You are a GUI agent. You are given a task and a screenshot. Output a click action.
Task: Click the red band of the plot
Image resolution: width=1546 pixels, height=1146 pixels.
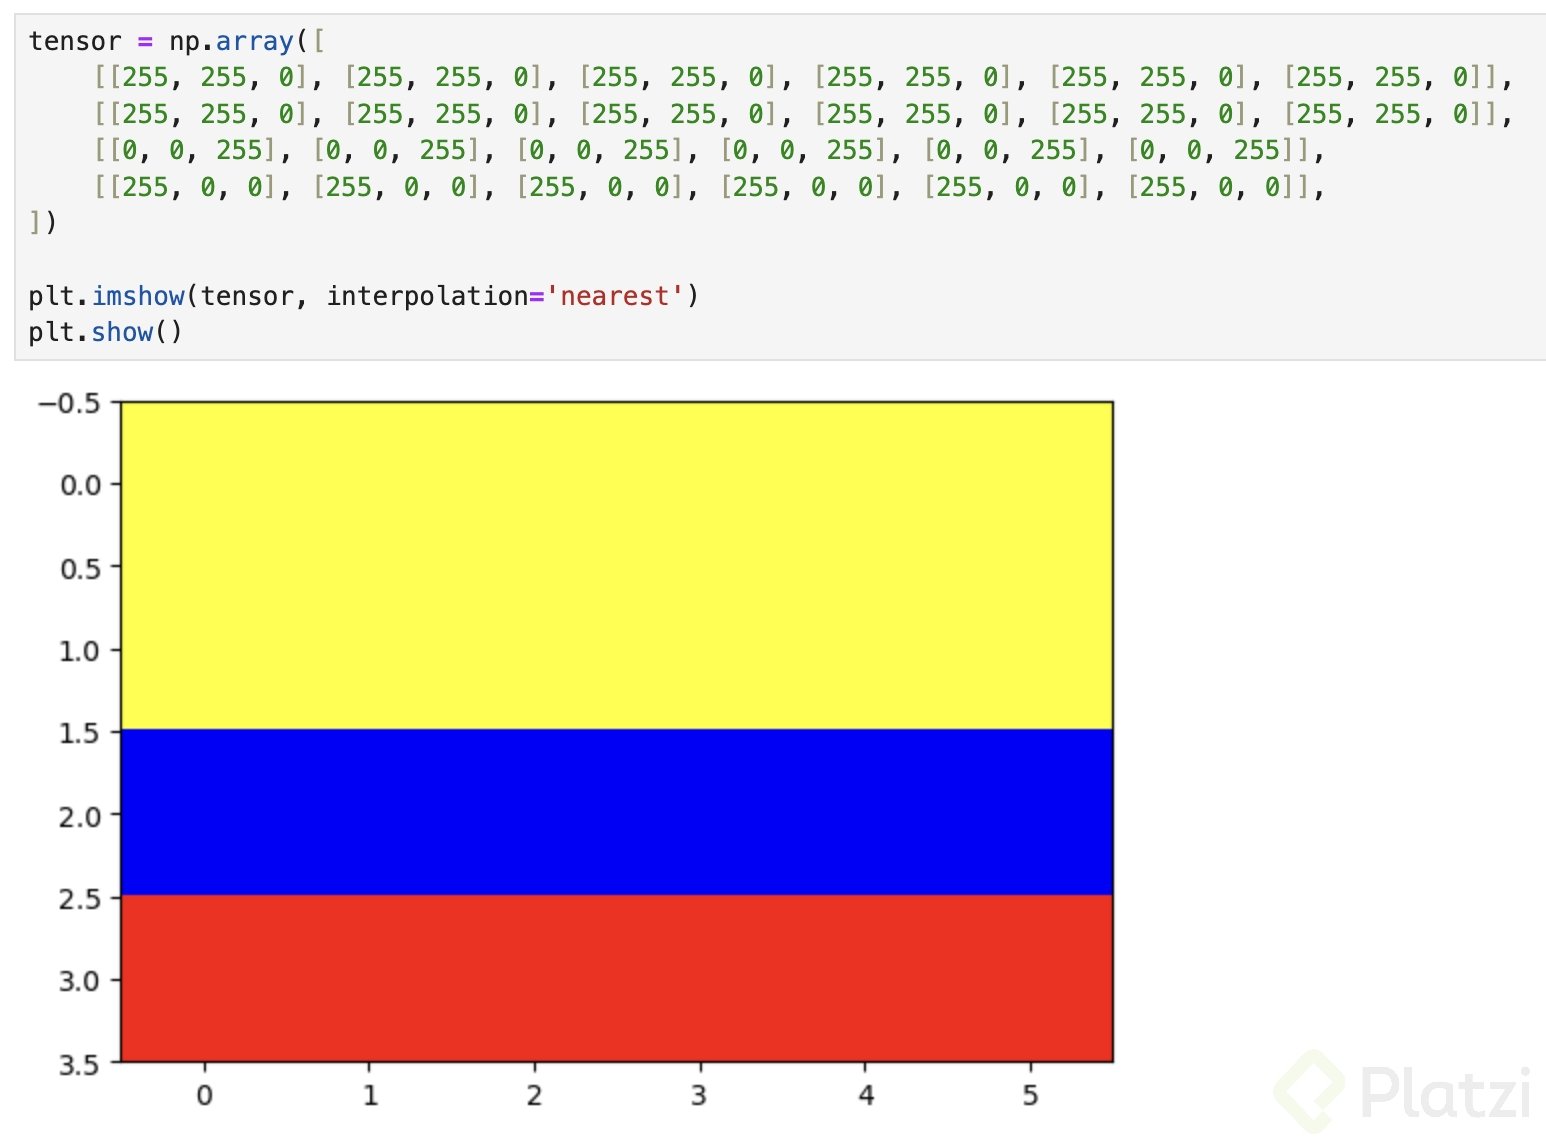coord(617,978)
